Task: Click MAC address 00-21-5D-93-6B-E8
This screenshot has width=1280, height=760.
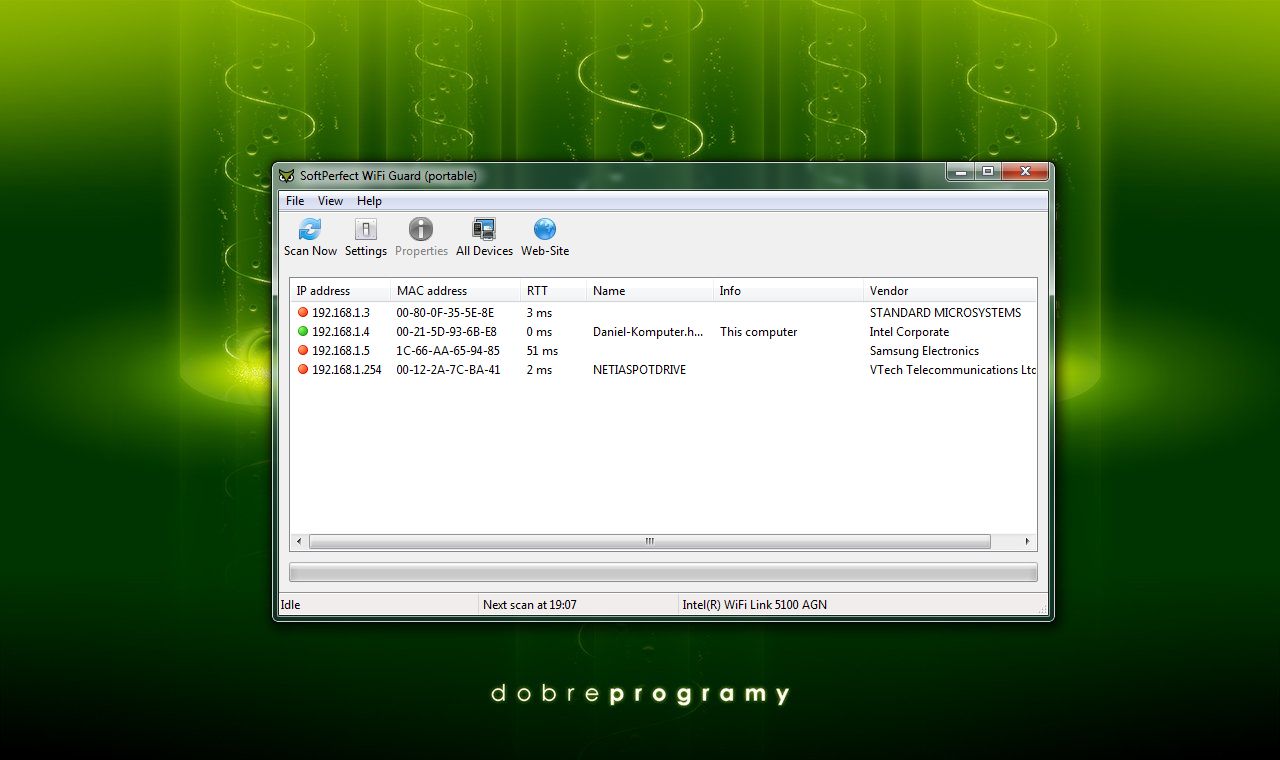Action: [446, 332]
